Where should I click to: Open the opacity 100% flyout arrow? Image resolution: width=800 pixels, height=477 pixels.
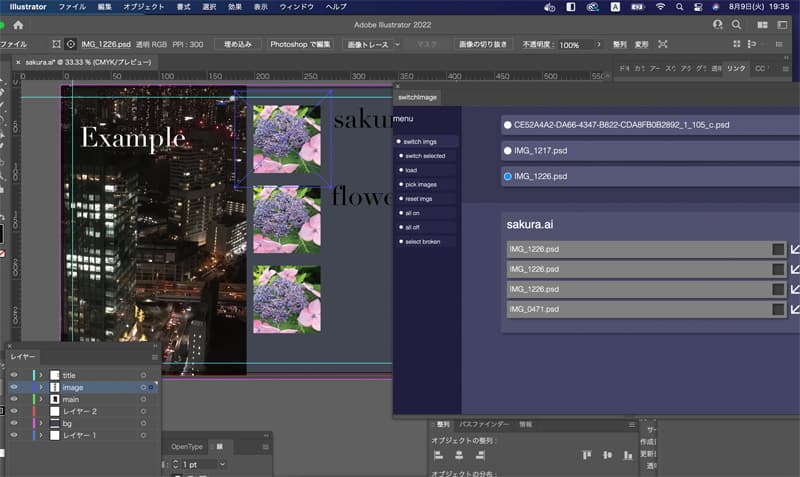click(598, 44)
